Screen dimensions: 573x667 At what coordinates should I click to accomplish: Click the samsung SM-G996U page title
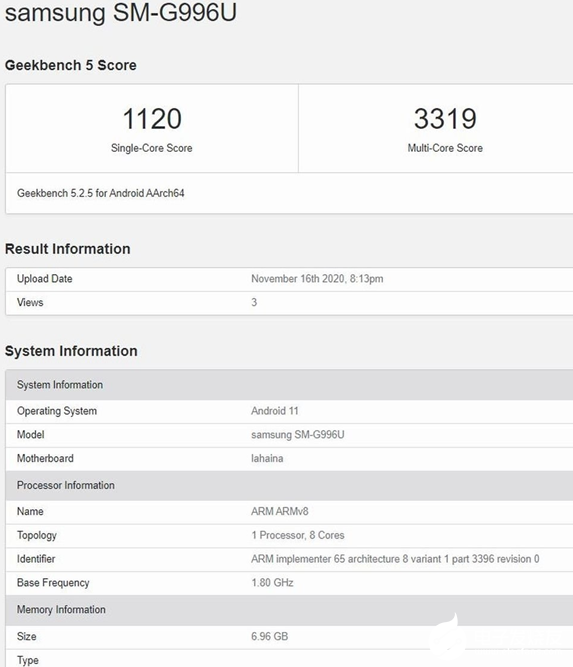[x=120, y=13]
